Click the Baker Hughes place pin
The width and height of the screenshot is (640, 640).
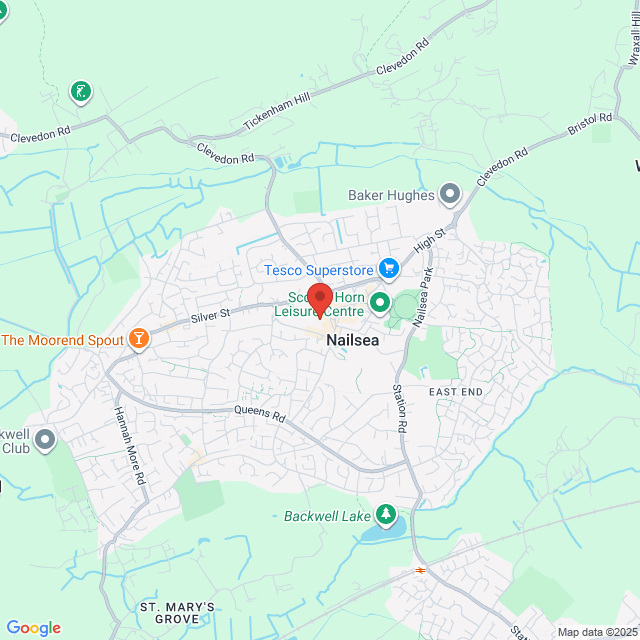pos(450,193)
